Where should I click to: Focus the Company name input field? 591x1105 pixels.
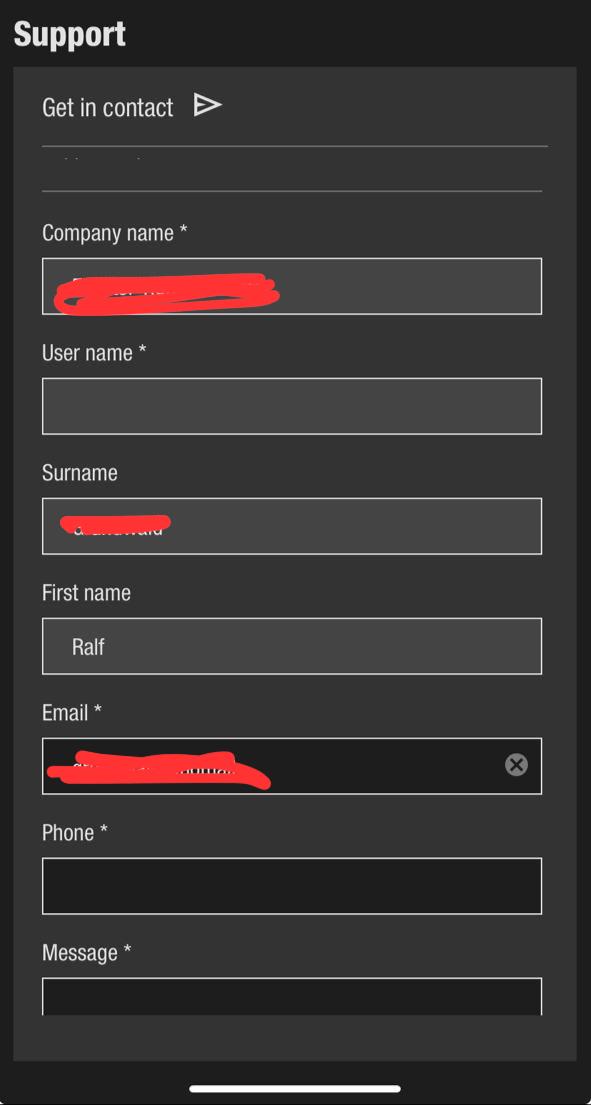coord(292,286)
